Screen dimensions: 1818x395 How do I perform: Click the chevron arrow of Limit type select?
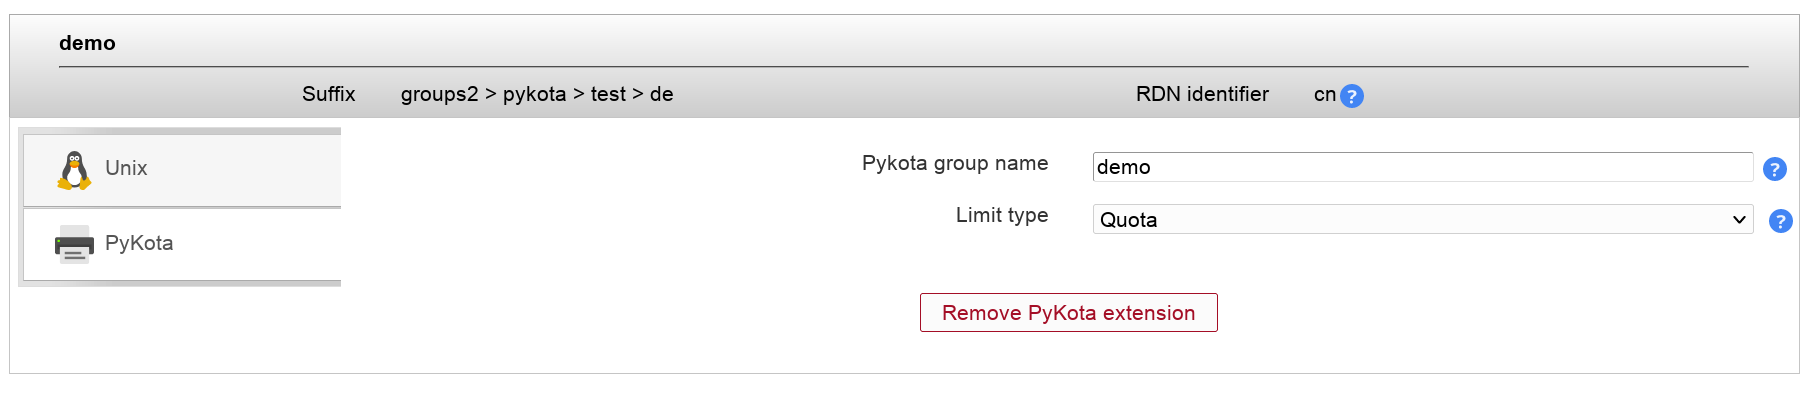click(x=1739, y=219)
